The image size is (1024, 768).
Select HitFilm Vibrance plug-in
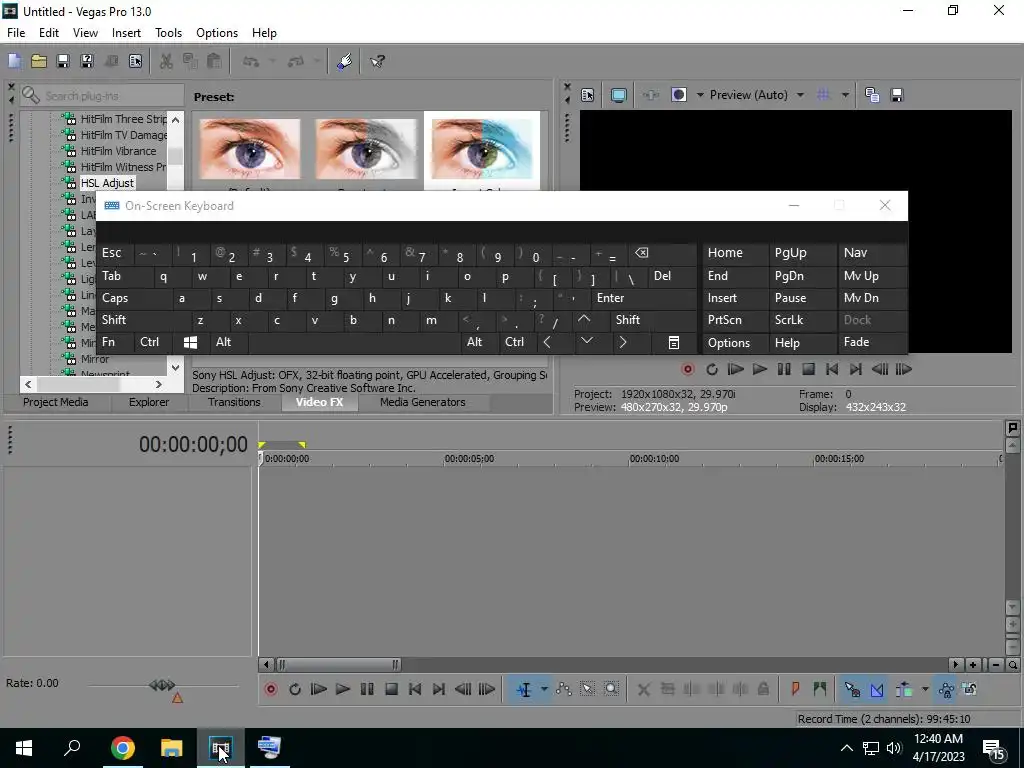[118, 151]
